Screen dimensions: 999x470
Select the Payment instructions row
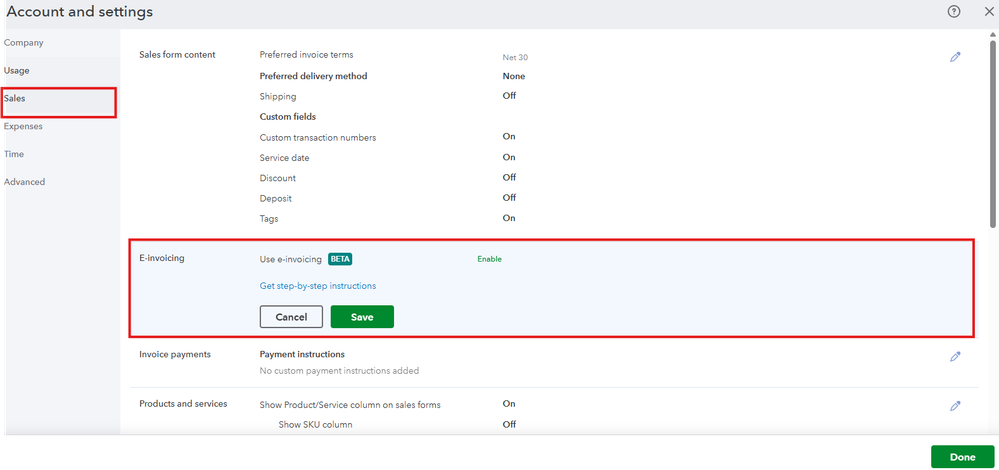click(x=302, y=354)
